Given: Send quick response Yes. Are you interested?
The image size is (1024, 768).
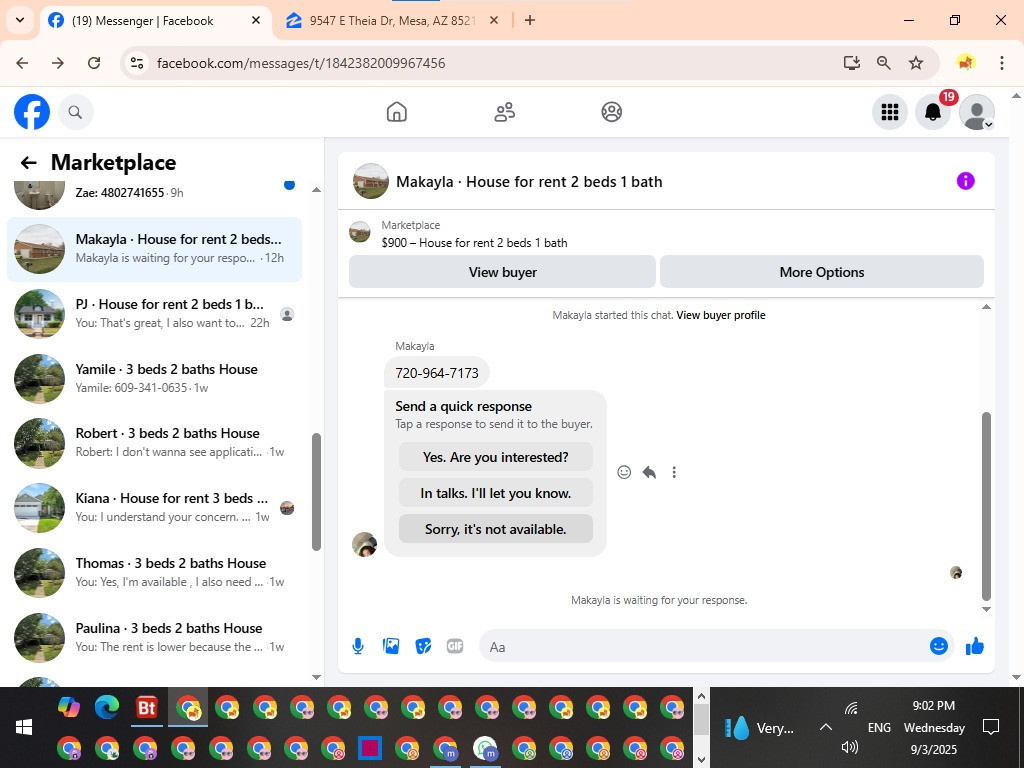Looking at the screenshot, I should pos(496,457).
